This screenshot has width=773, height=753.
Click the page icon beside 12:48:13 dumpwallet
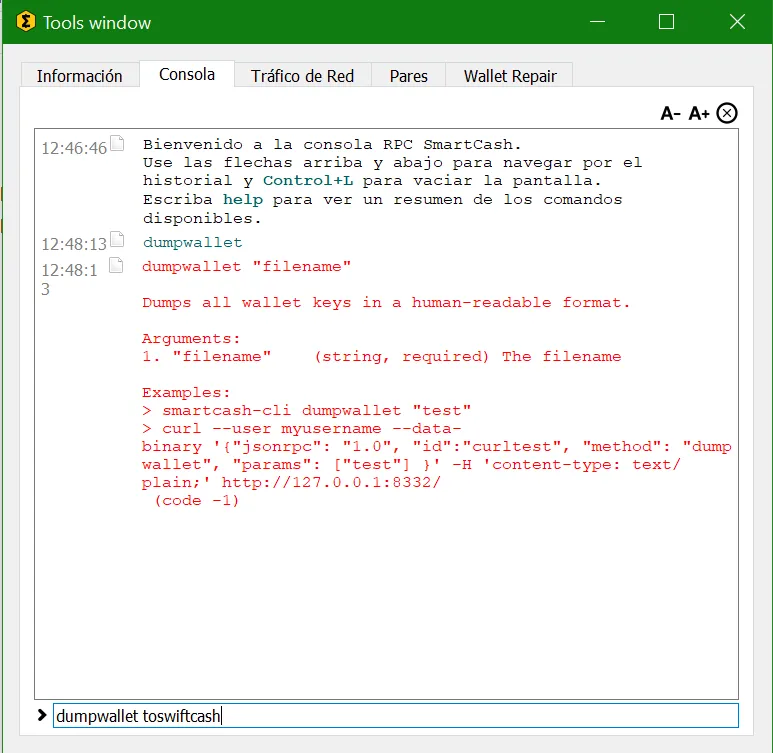tap(117, 239)
